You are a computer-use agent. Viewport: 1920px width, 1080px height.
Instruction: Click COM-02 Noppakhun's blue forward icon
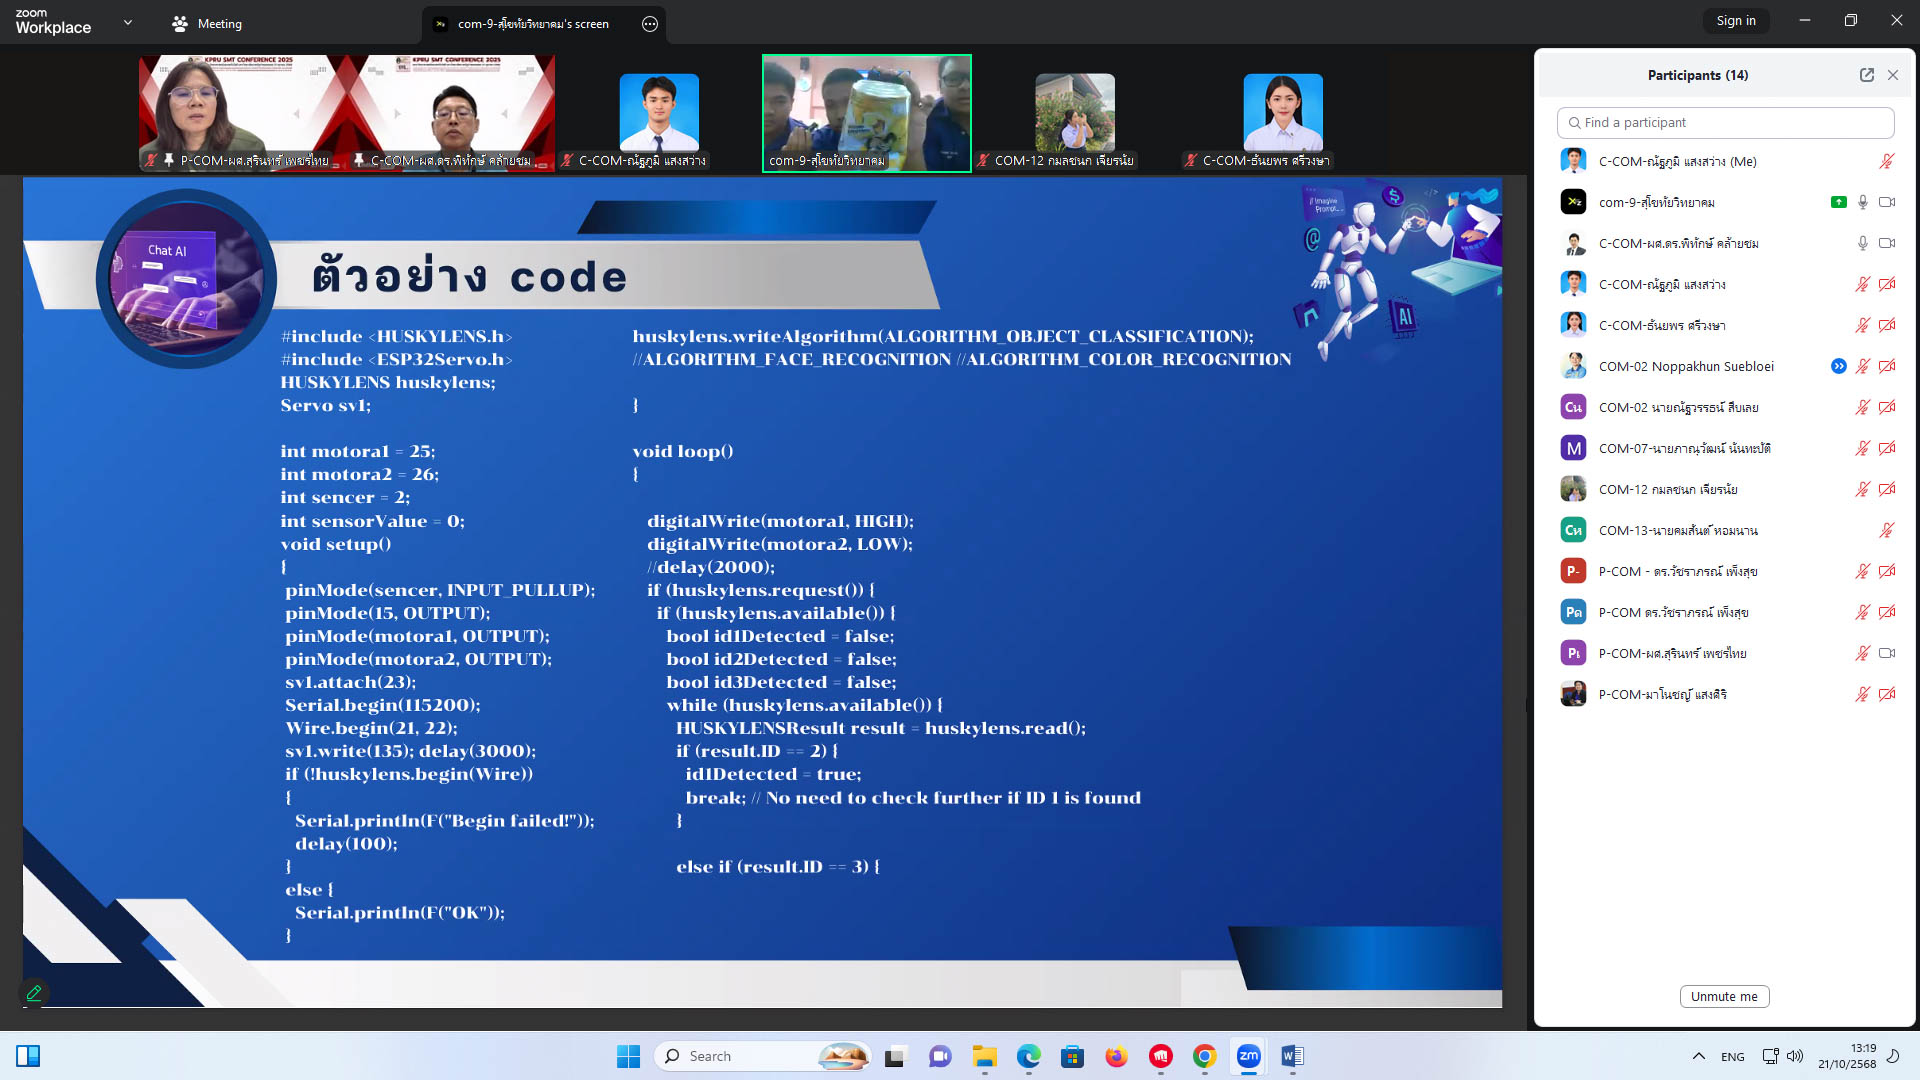[x=1838, y=366]
